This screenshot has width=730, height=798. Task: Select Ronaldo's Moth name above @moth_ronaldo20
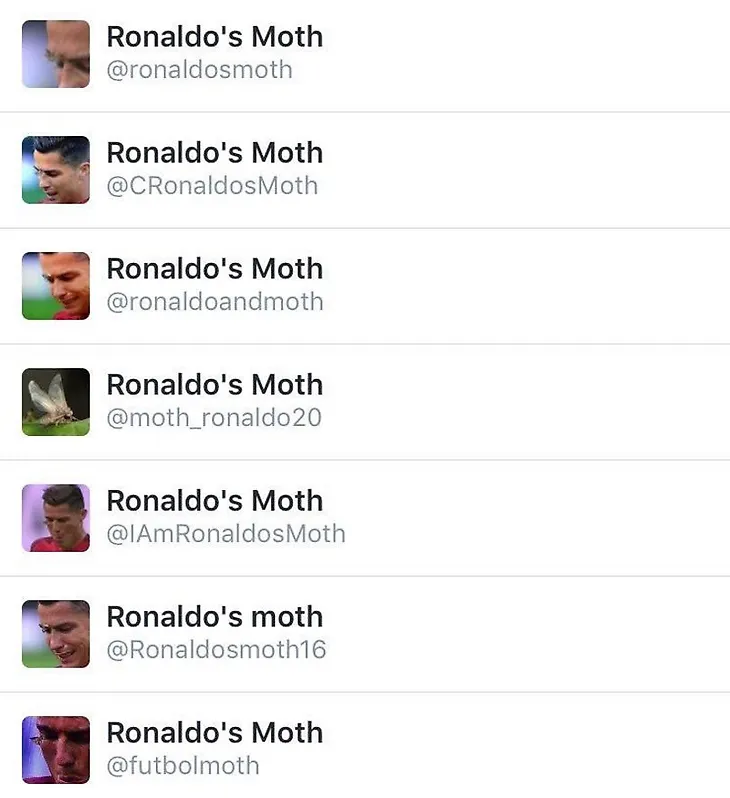point(215,385)
